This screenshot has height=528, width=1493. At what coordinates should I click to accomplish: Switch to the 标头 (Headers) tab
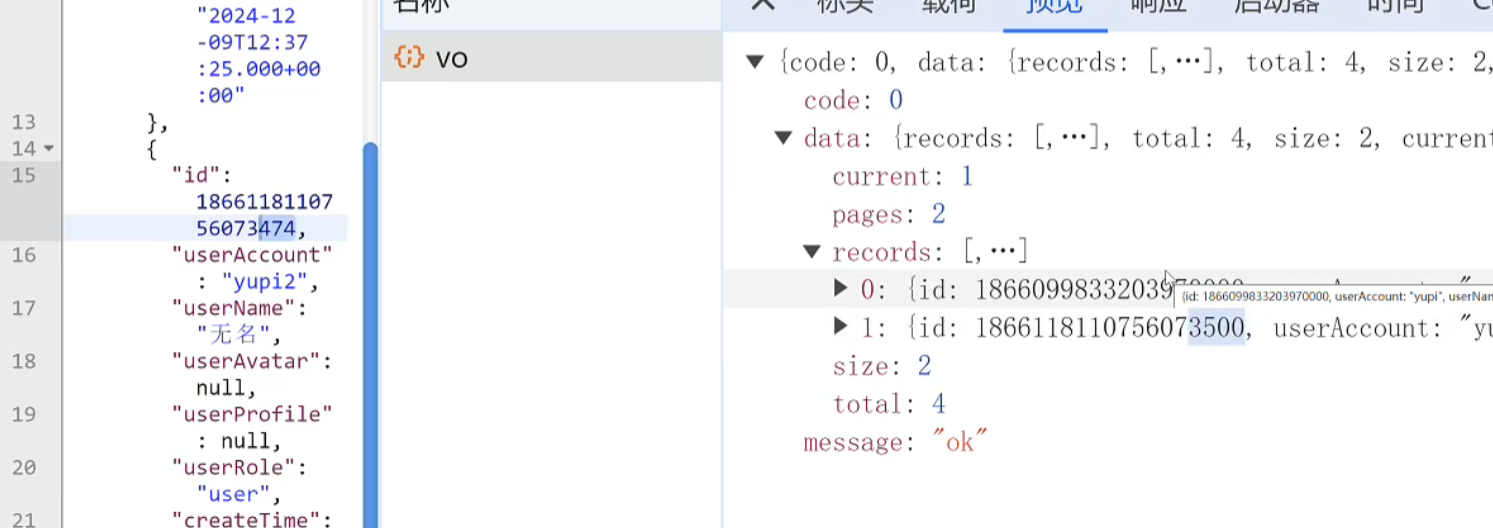pyautogui.click(x=845, y=6)
